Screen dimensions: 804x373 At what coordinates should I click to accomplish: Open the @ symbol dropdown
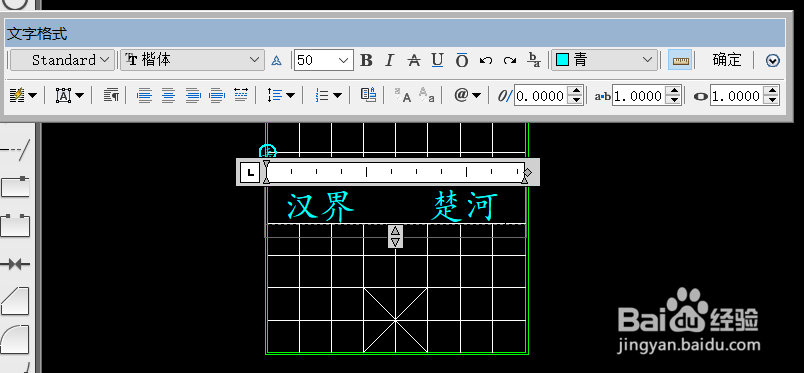pyautogui.click(x=467, y=95)
